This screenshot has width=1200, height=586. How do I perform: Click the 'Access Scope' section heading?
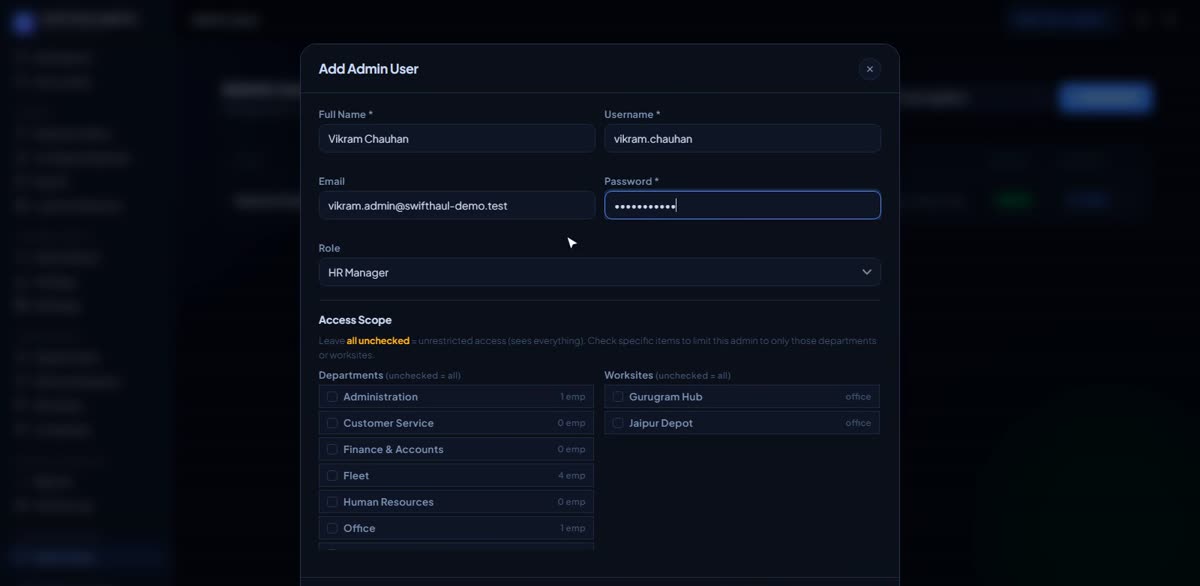tap(355, 320)
